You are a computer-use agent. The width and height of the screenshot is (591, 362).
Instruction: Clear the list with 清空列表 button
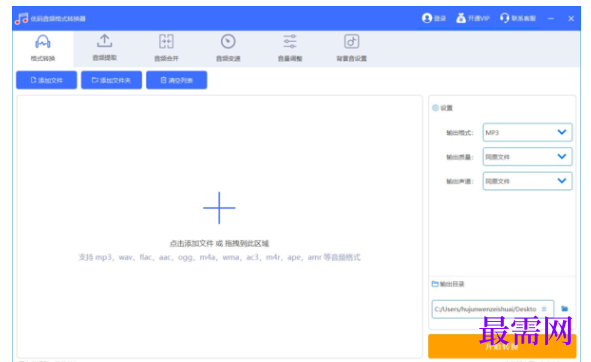tap(176, 80)
